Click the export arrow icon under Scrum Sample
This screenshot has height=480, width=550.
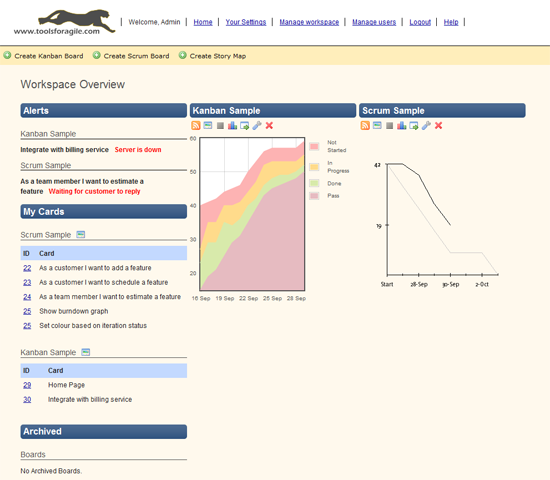pos(414,126)
